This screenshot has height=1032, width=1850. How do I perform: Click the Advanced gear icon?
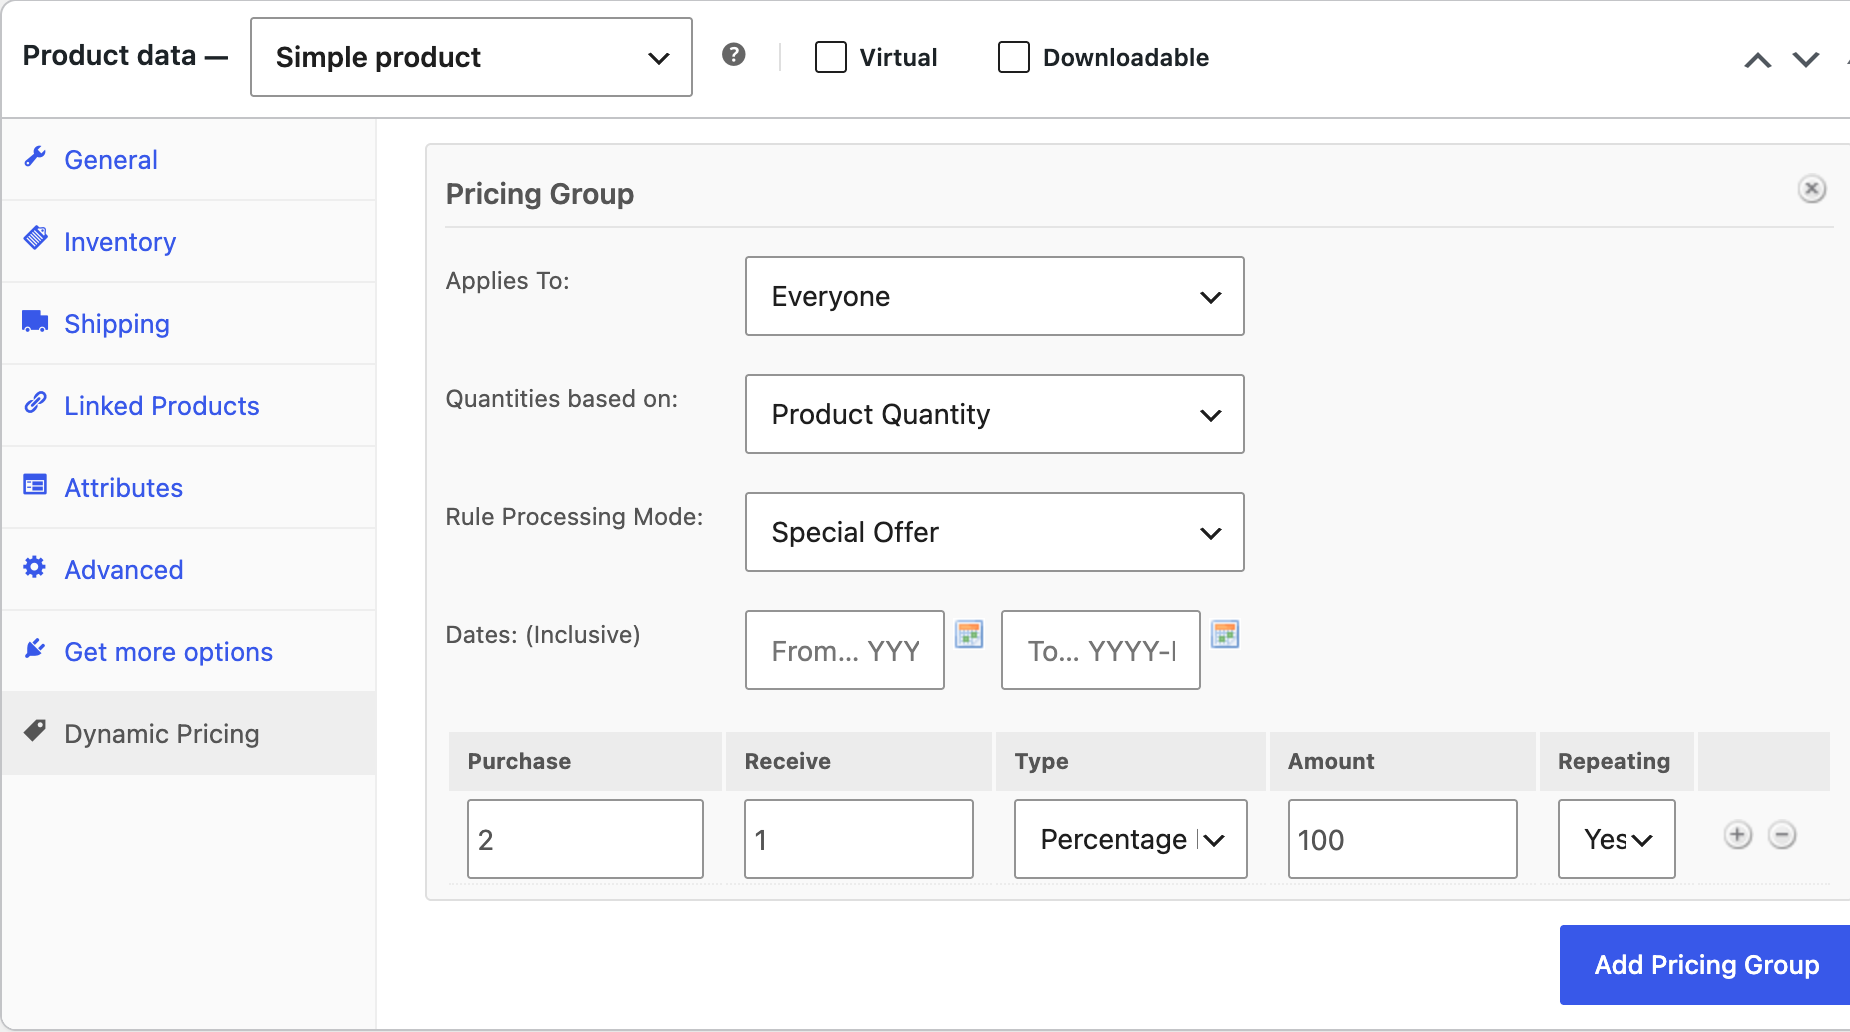(36, 567)
